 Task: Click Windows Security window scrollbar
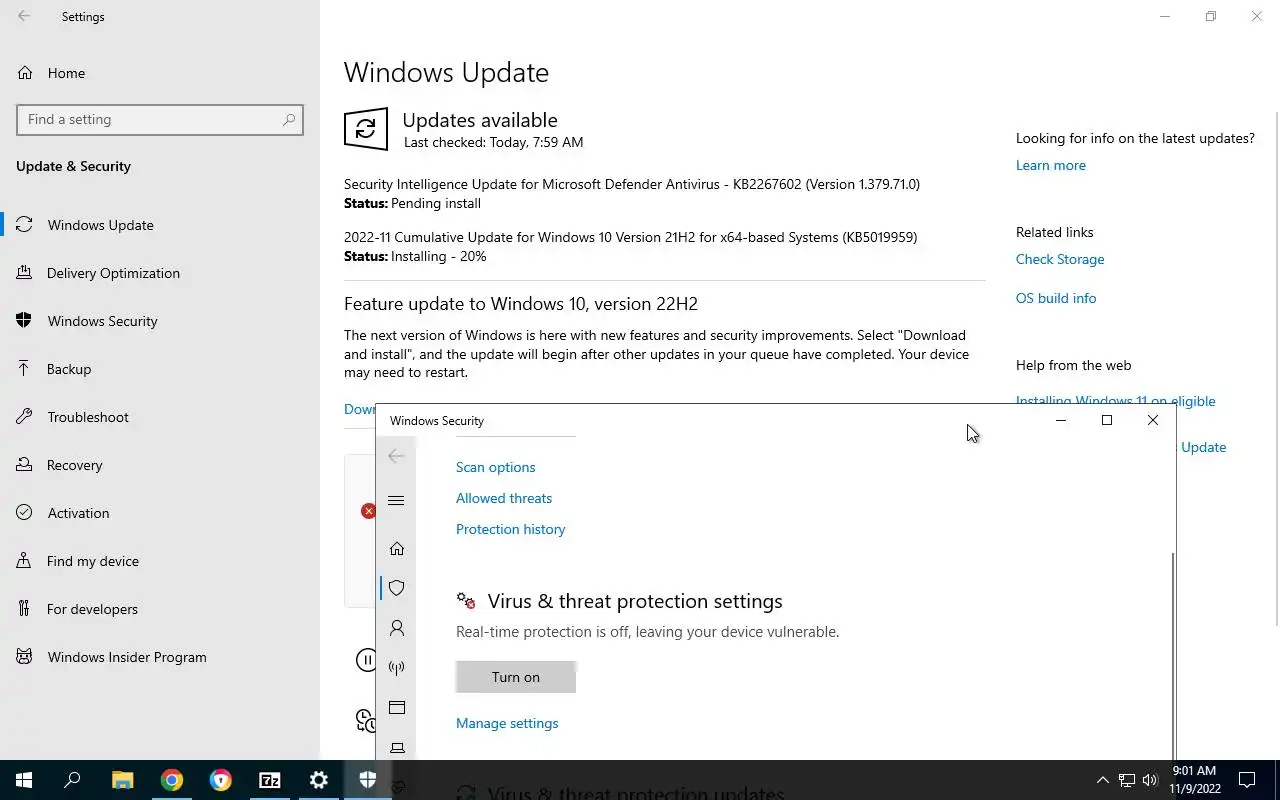click(1173, 655)
